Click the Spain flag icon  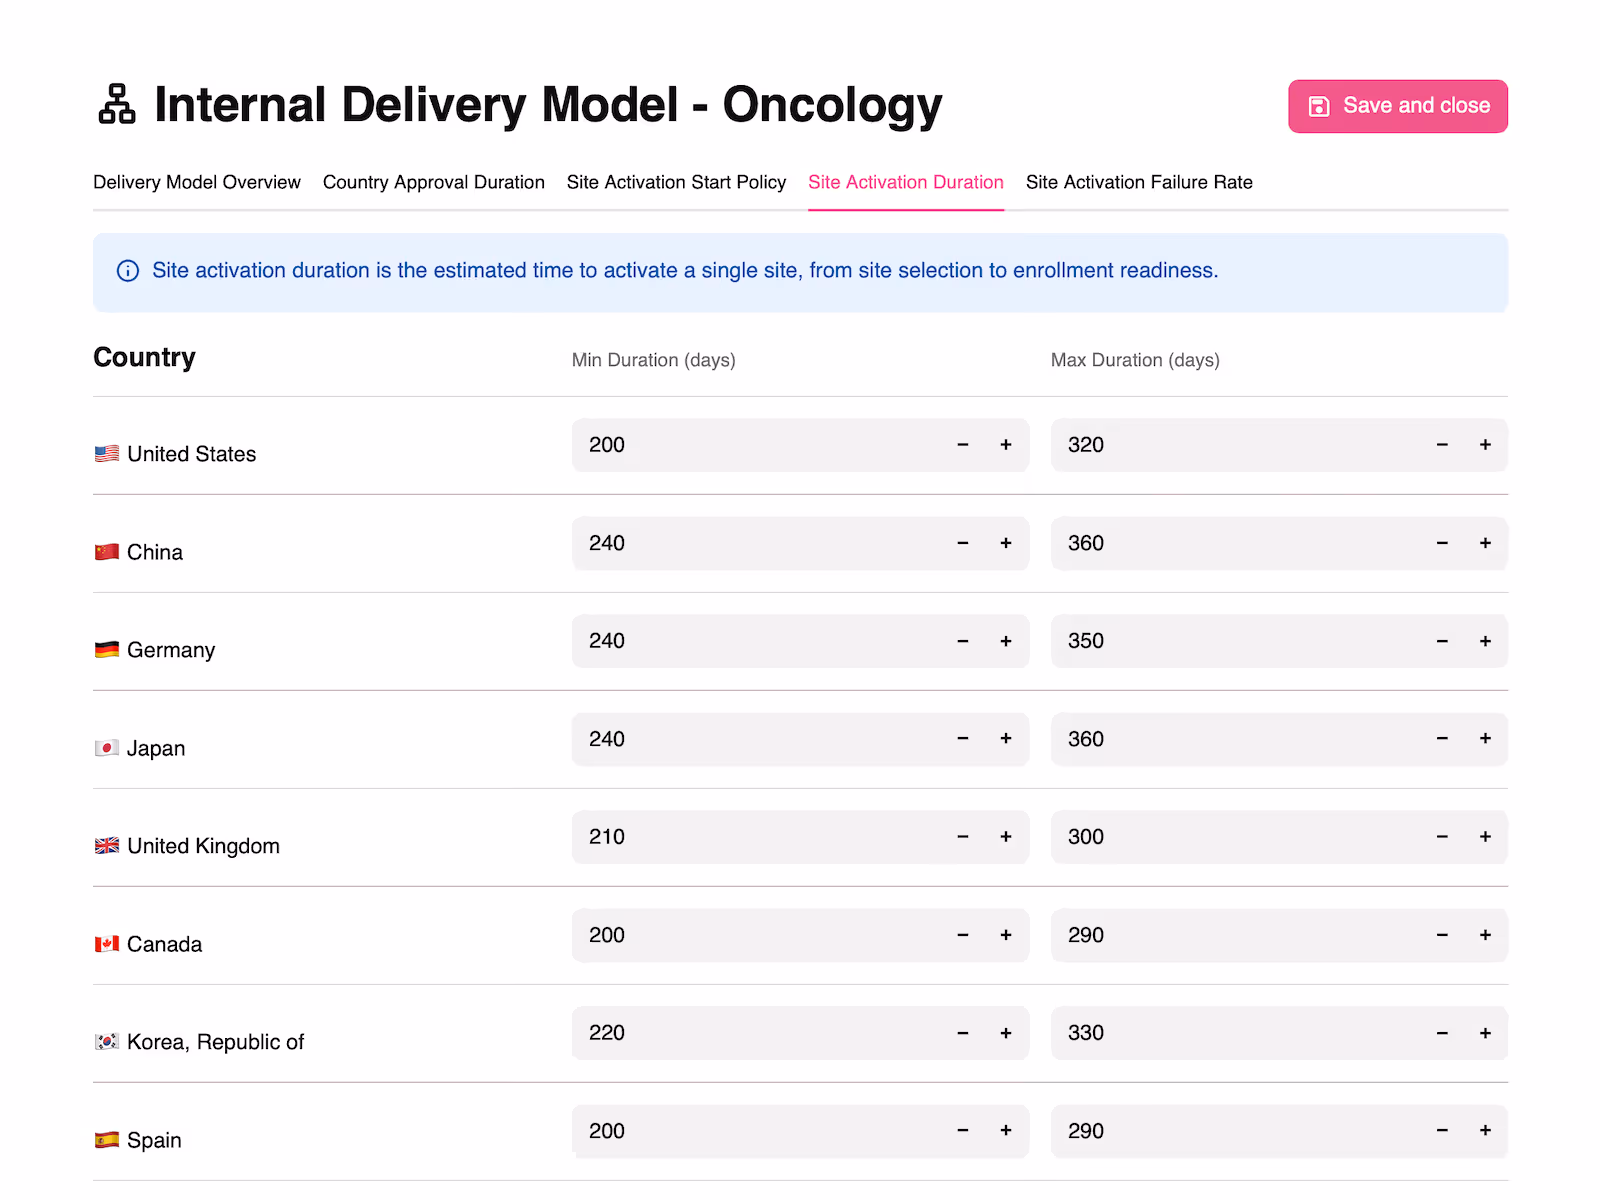point(106,1139)
